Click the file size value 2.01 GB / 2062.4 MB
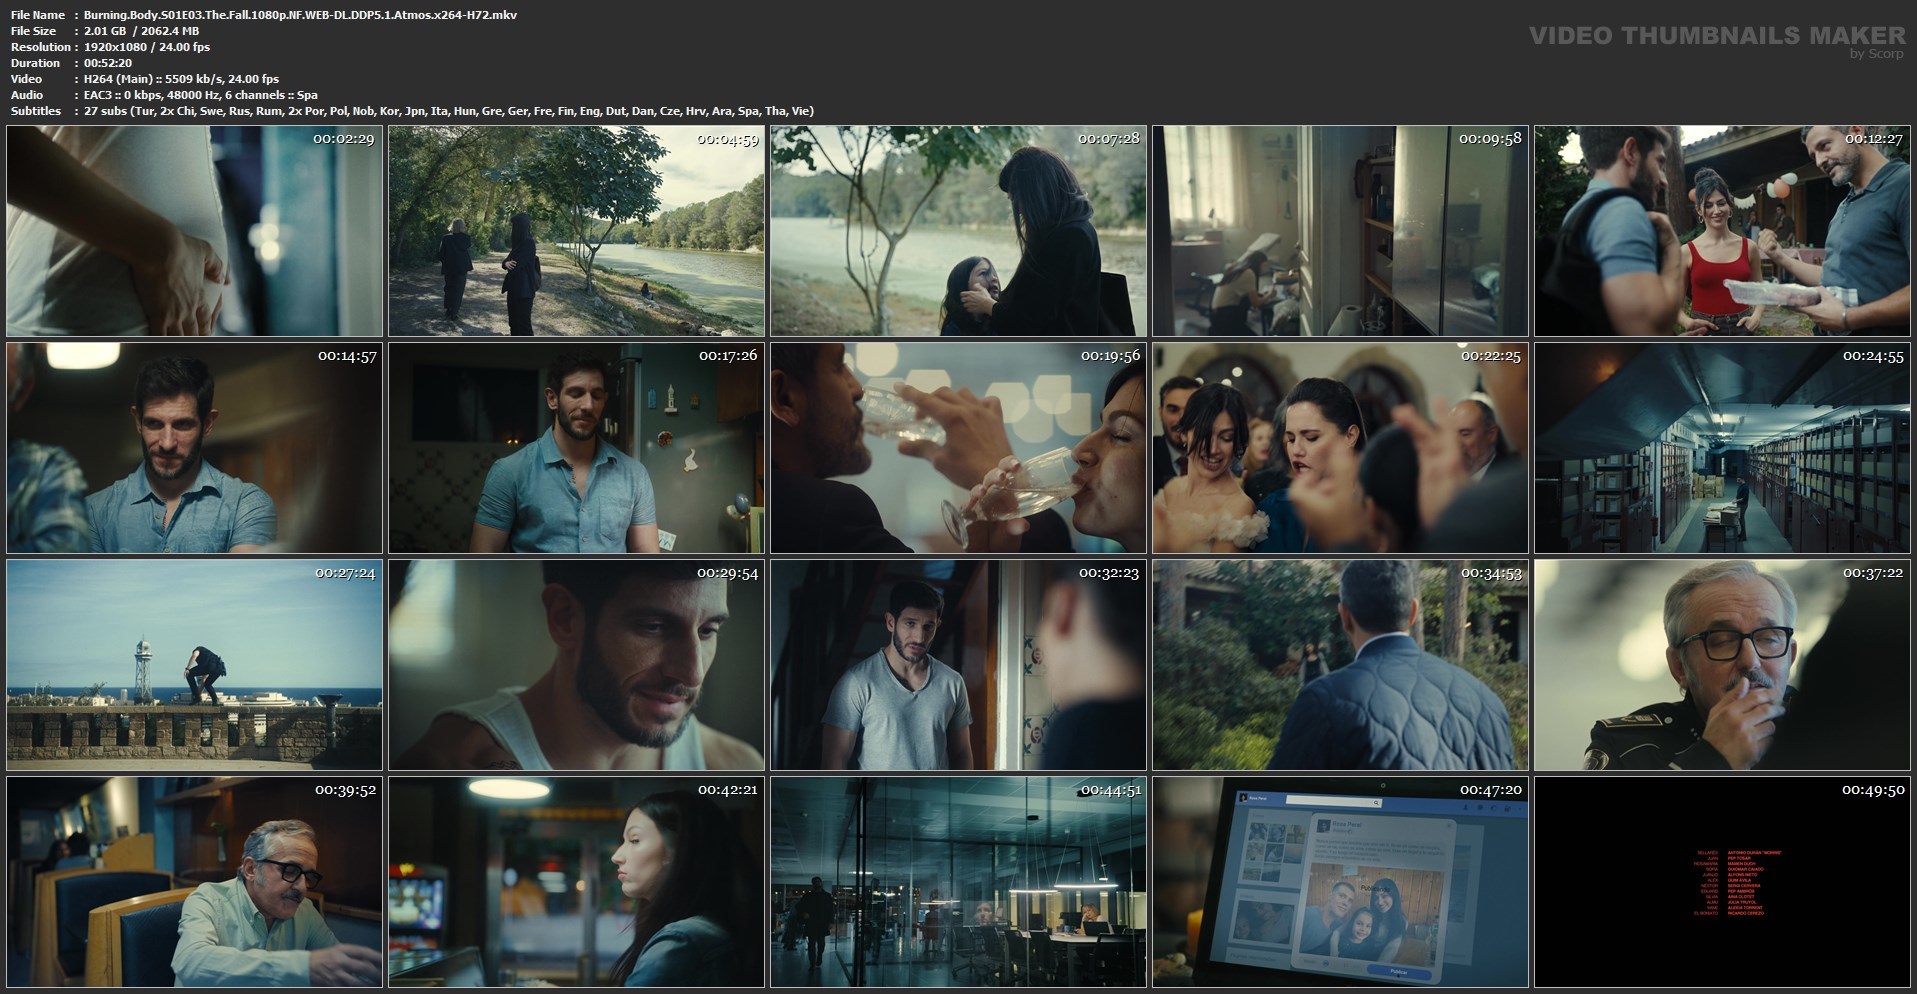 [142, 31]
